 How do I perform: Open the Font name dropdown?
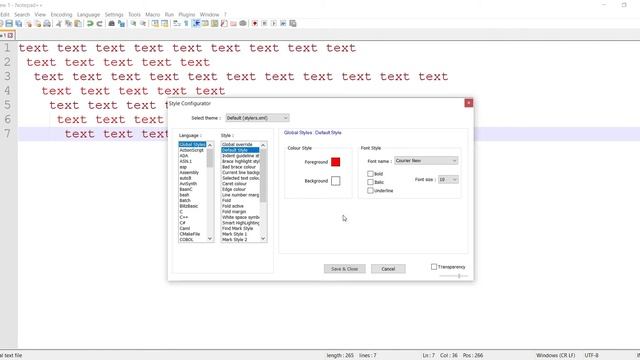coord(426,161)
